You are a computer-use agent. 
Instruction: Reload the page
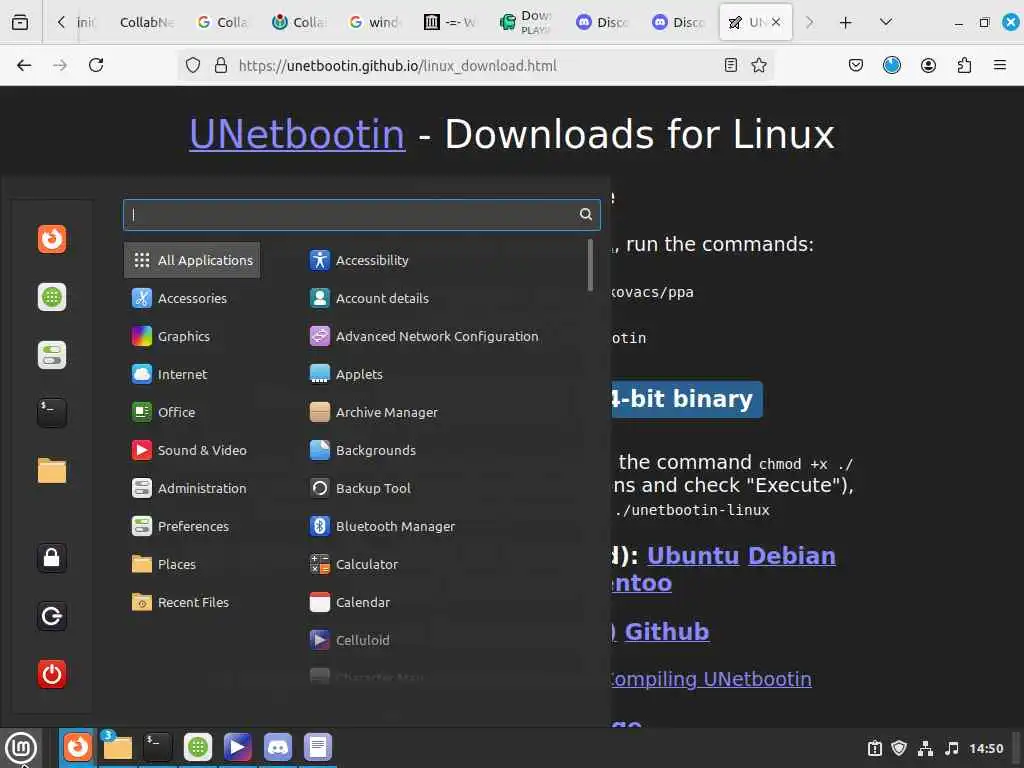[x=96, y=65]
